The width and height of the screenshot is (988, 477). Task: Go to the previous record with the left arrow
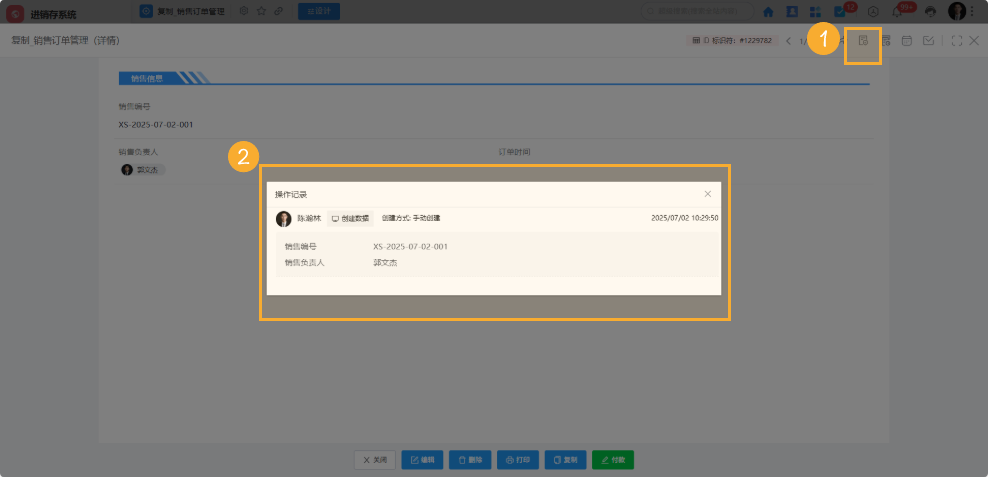coord(788,41)
